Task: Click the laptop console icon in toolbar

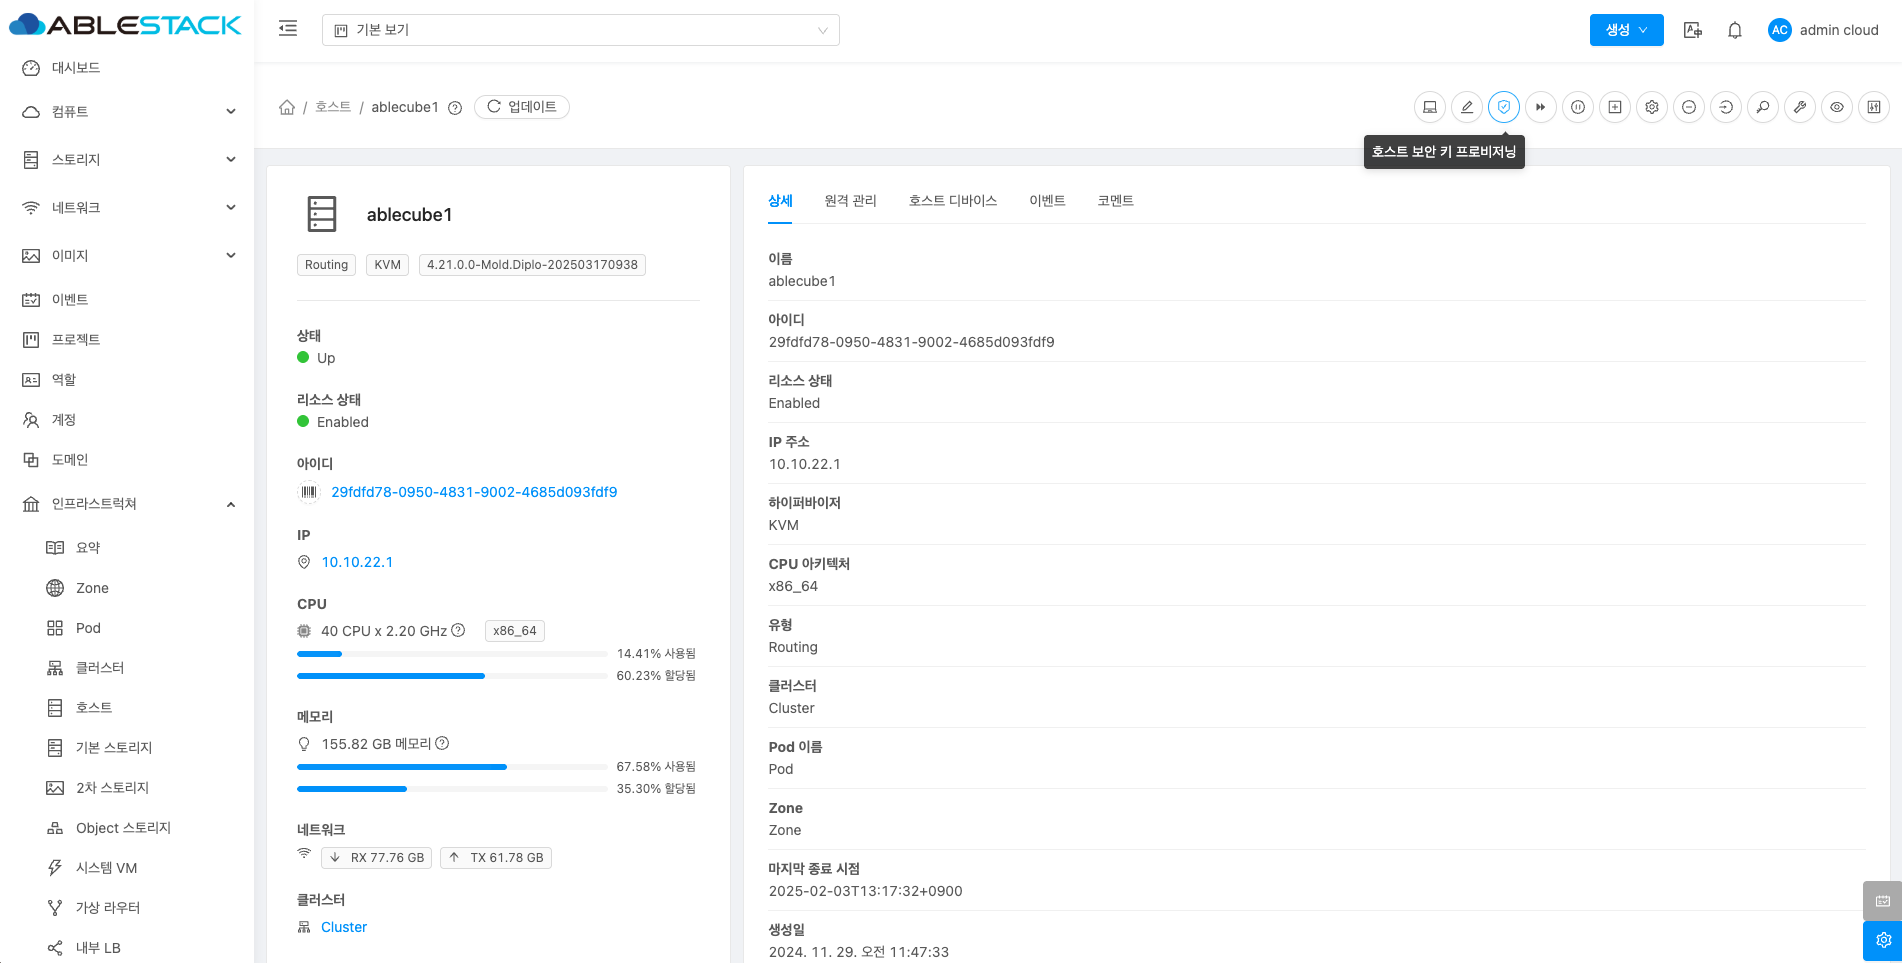Action: [x=1429, y=107]
